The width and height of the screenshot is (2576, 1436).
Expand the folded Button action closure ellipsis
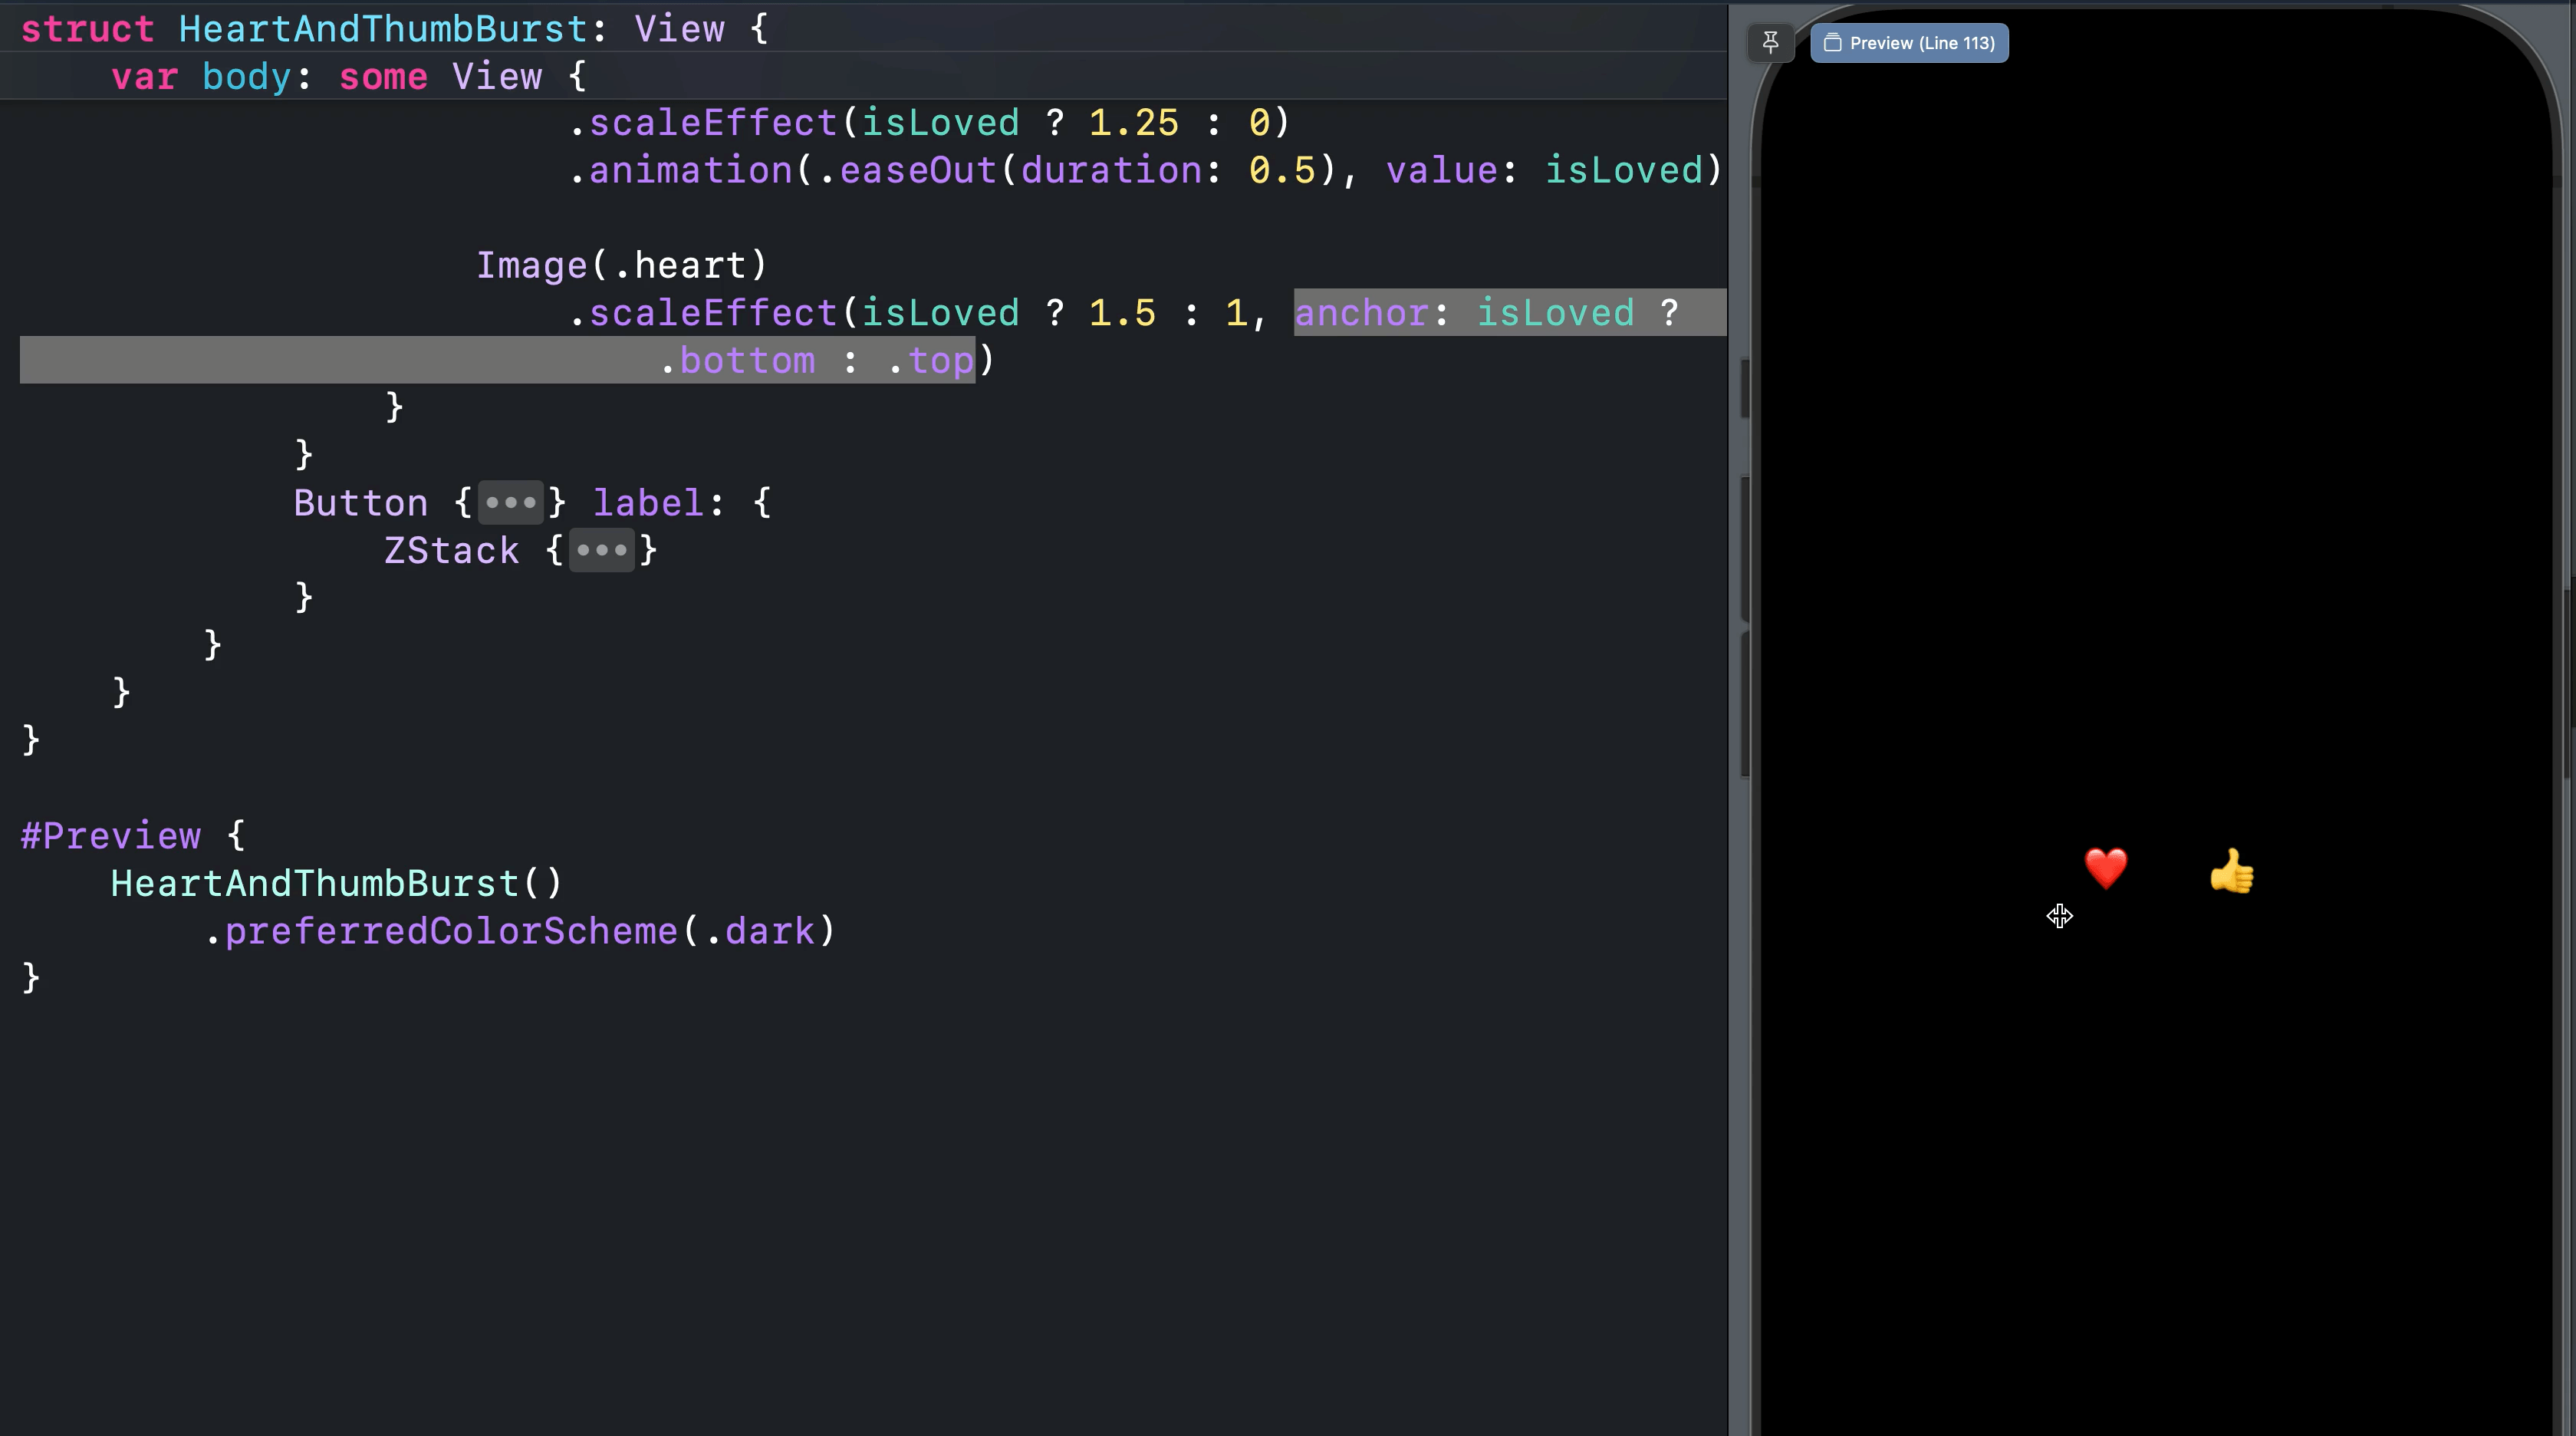tap(510, 502)
